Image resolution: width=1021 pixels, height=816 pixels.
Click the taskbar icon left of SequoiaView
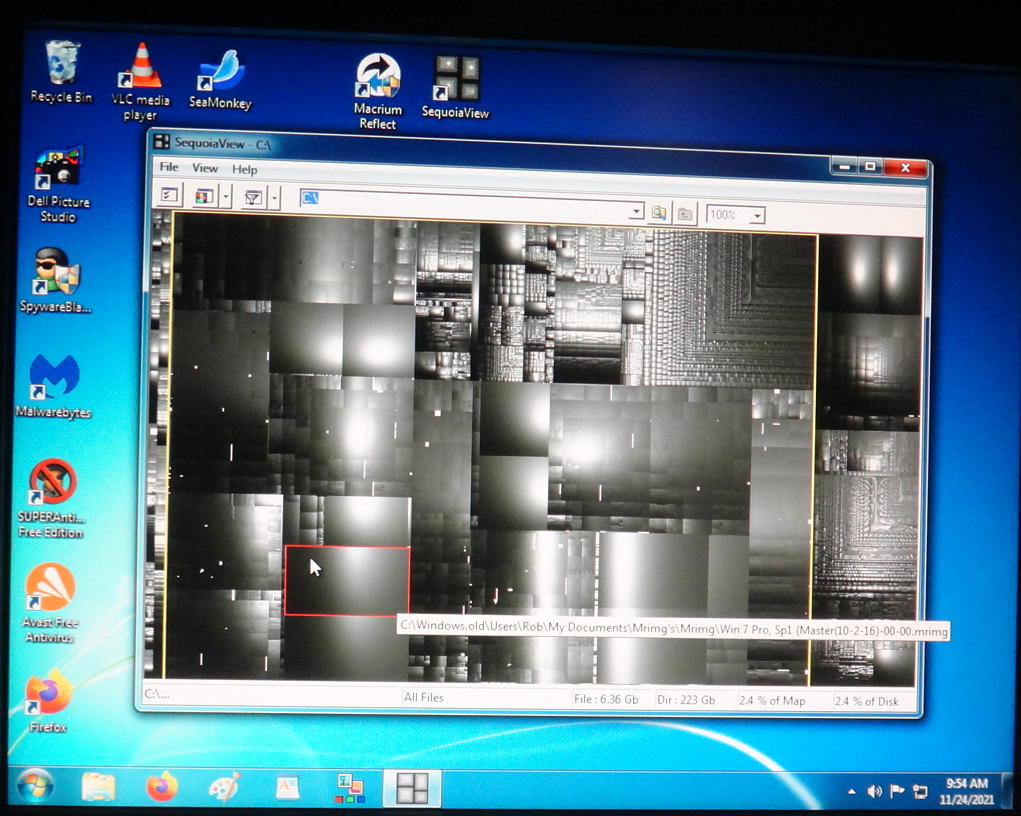point(350,788)
